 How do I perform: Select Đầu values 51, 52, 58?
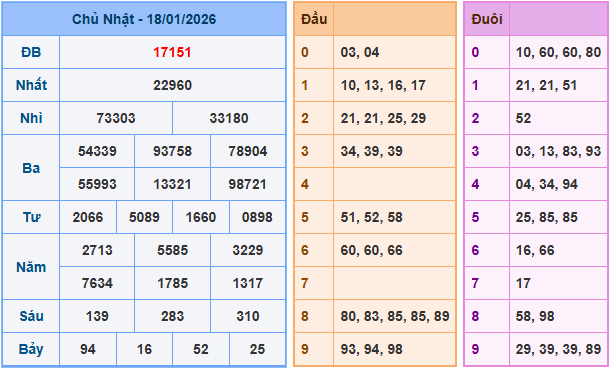point(371,217)
